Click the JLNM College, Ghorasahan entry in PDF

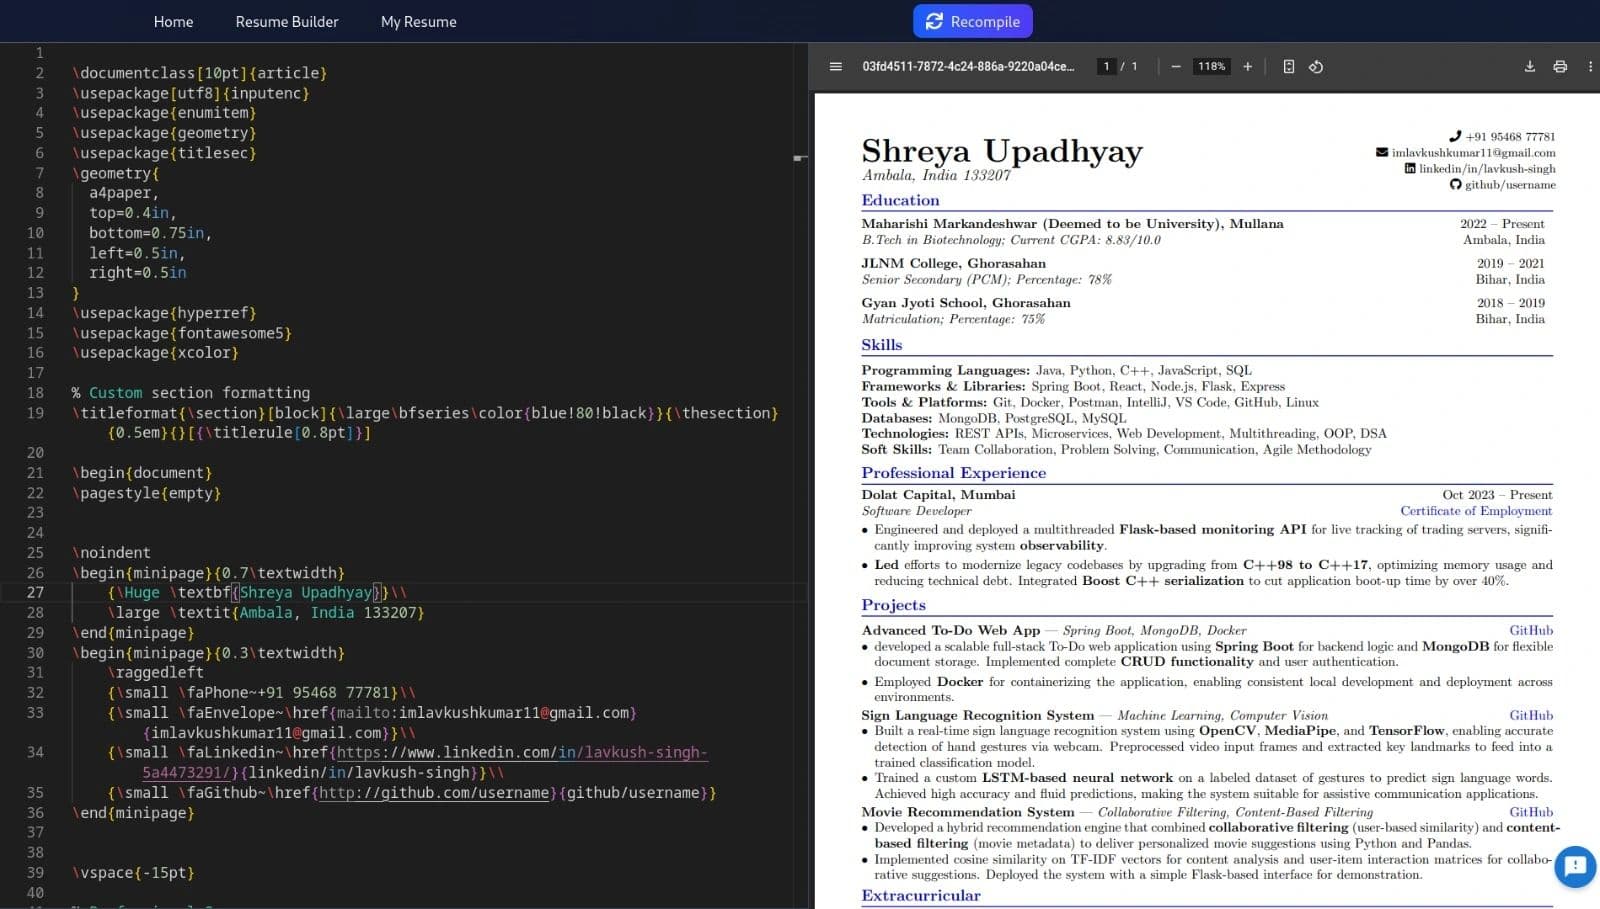coord(953,264)
